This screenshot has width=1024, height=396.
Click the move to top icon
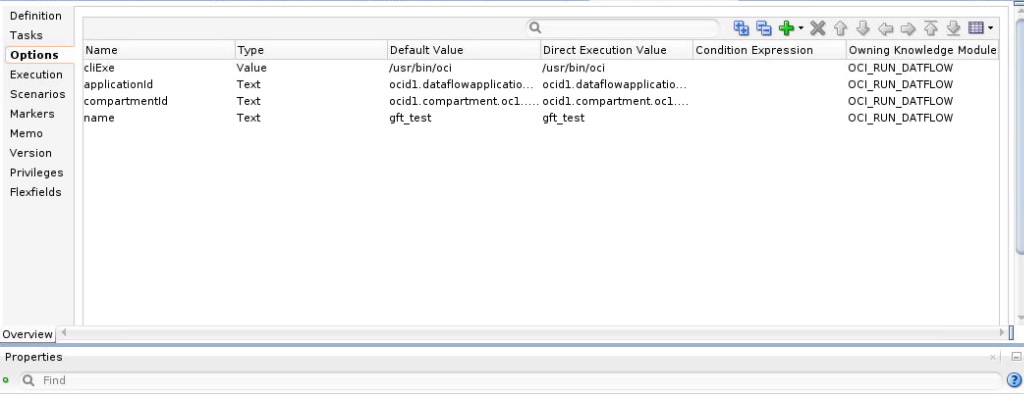[931, 28]
